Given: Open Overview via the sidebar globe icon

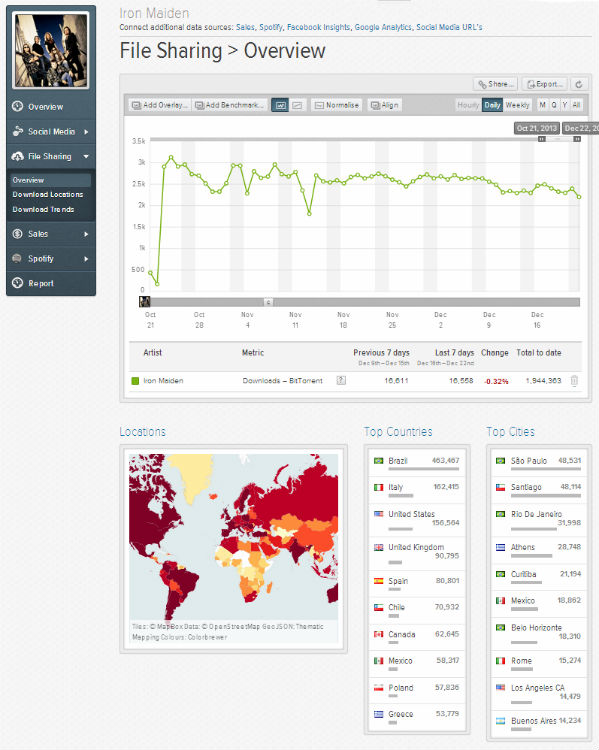Looking at the screenshot, I should (x=18, y=106).
